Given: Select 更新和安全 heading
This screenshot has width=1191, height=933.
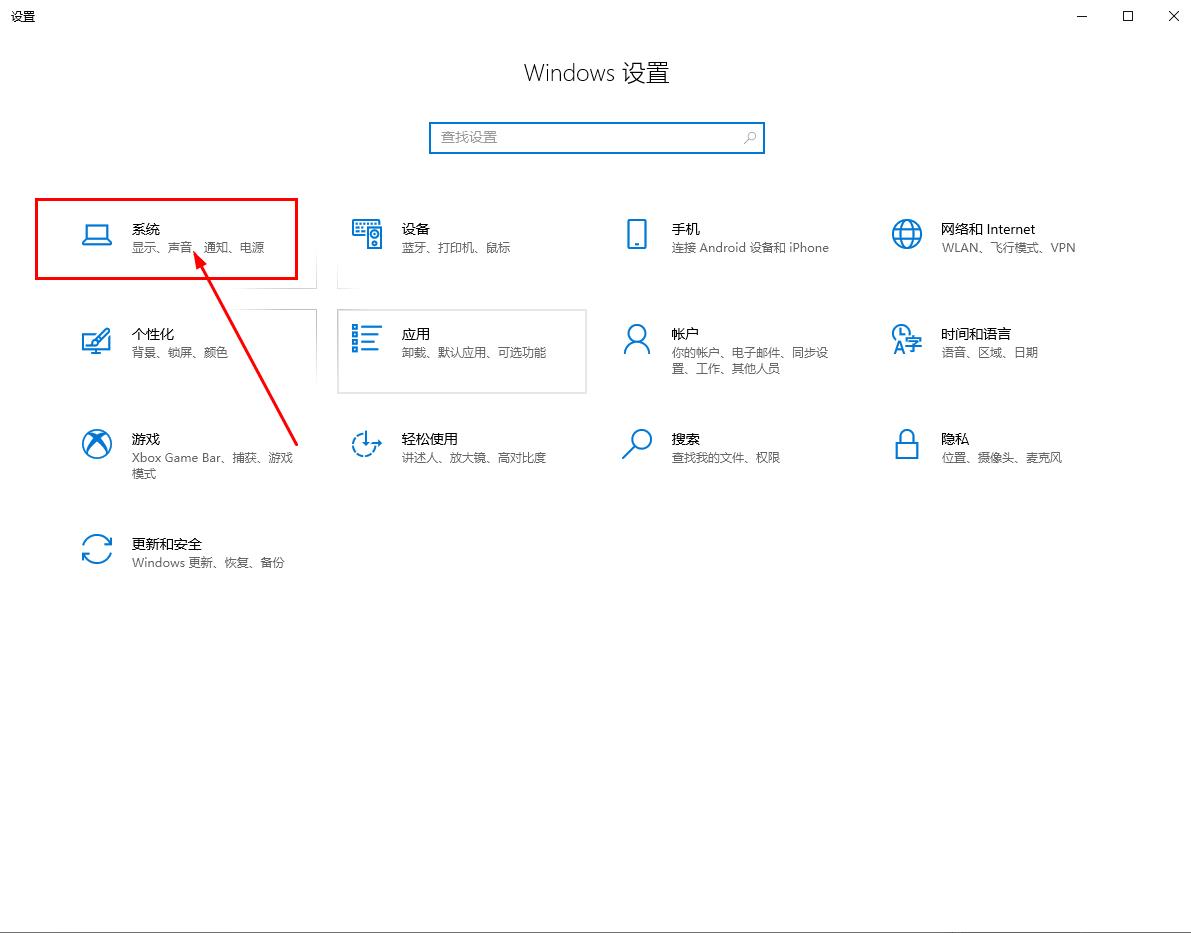Looking at the screenshot, I should (166, 544).
